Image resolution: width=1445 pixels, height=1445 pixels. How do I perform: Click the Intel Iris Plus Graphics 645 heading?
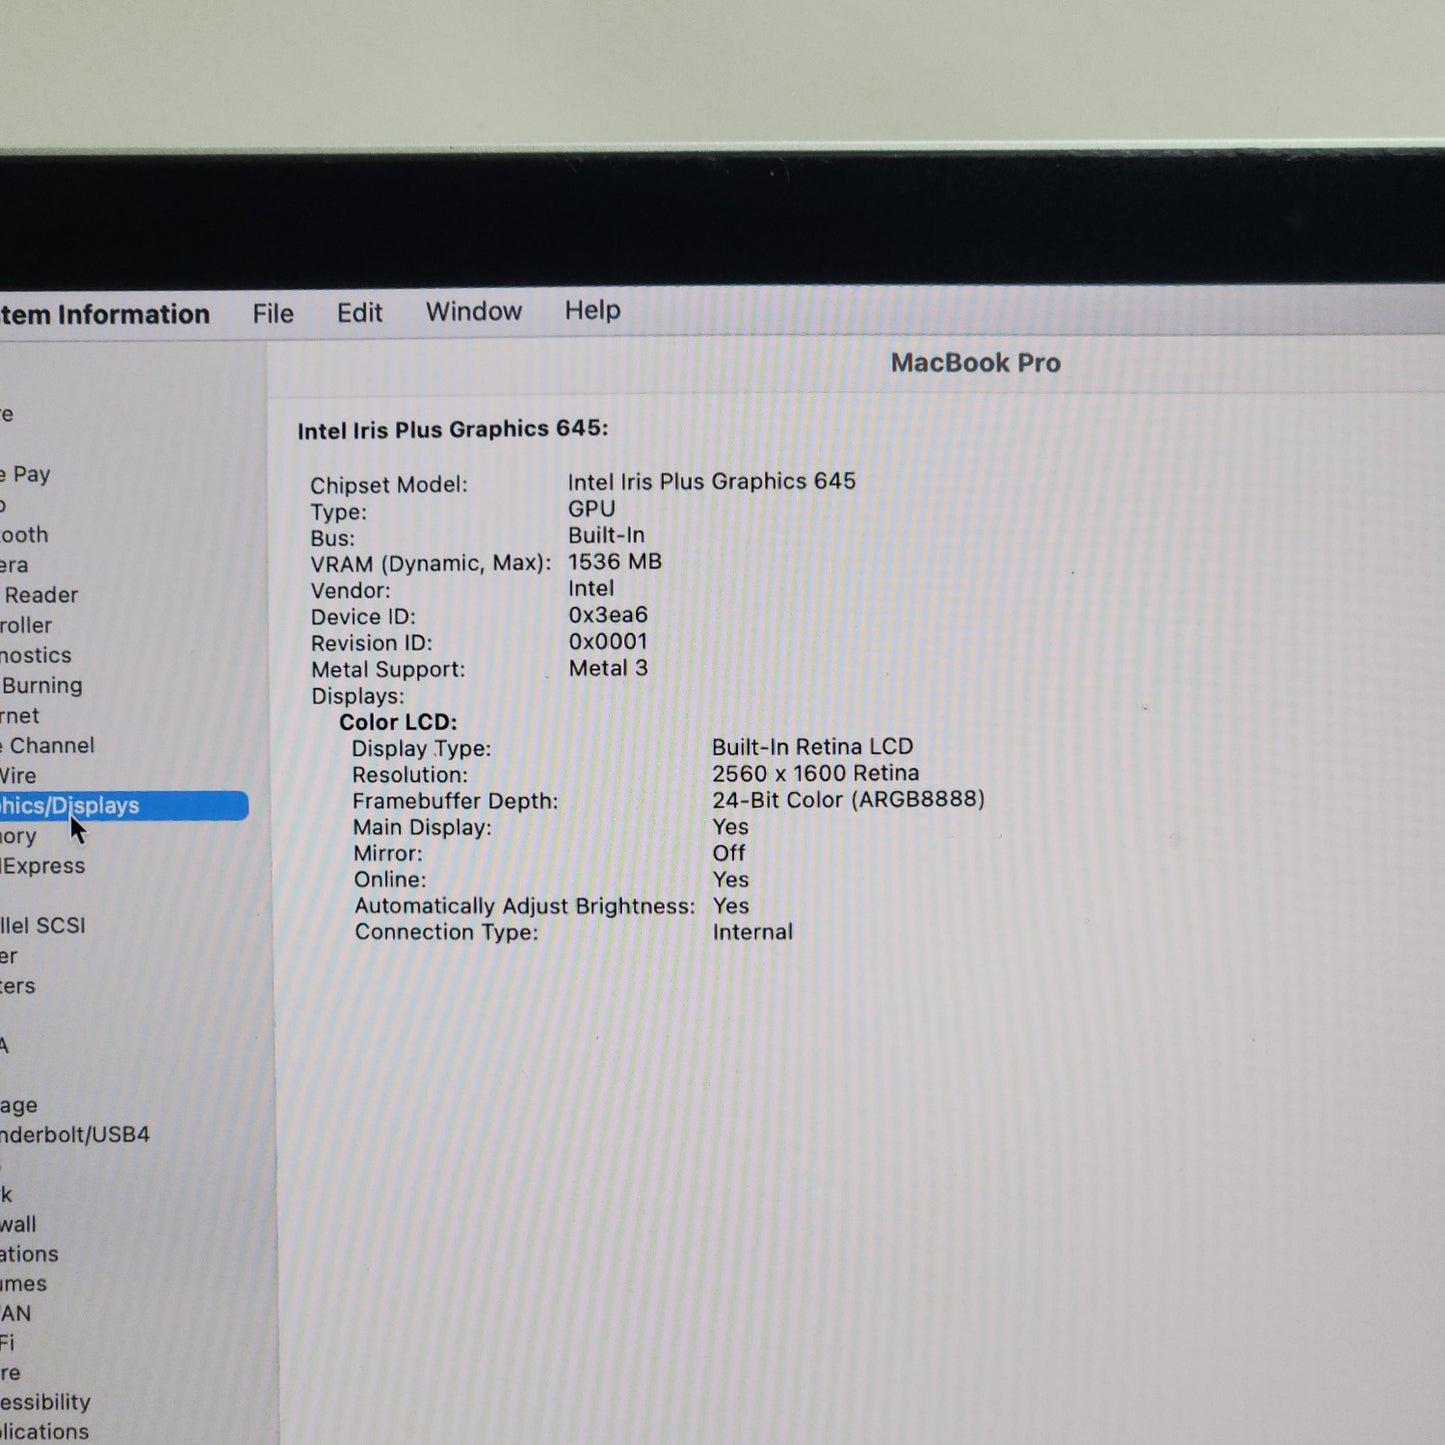(452, 430)
